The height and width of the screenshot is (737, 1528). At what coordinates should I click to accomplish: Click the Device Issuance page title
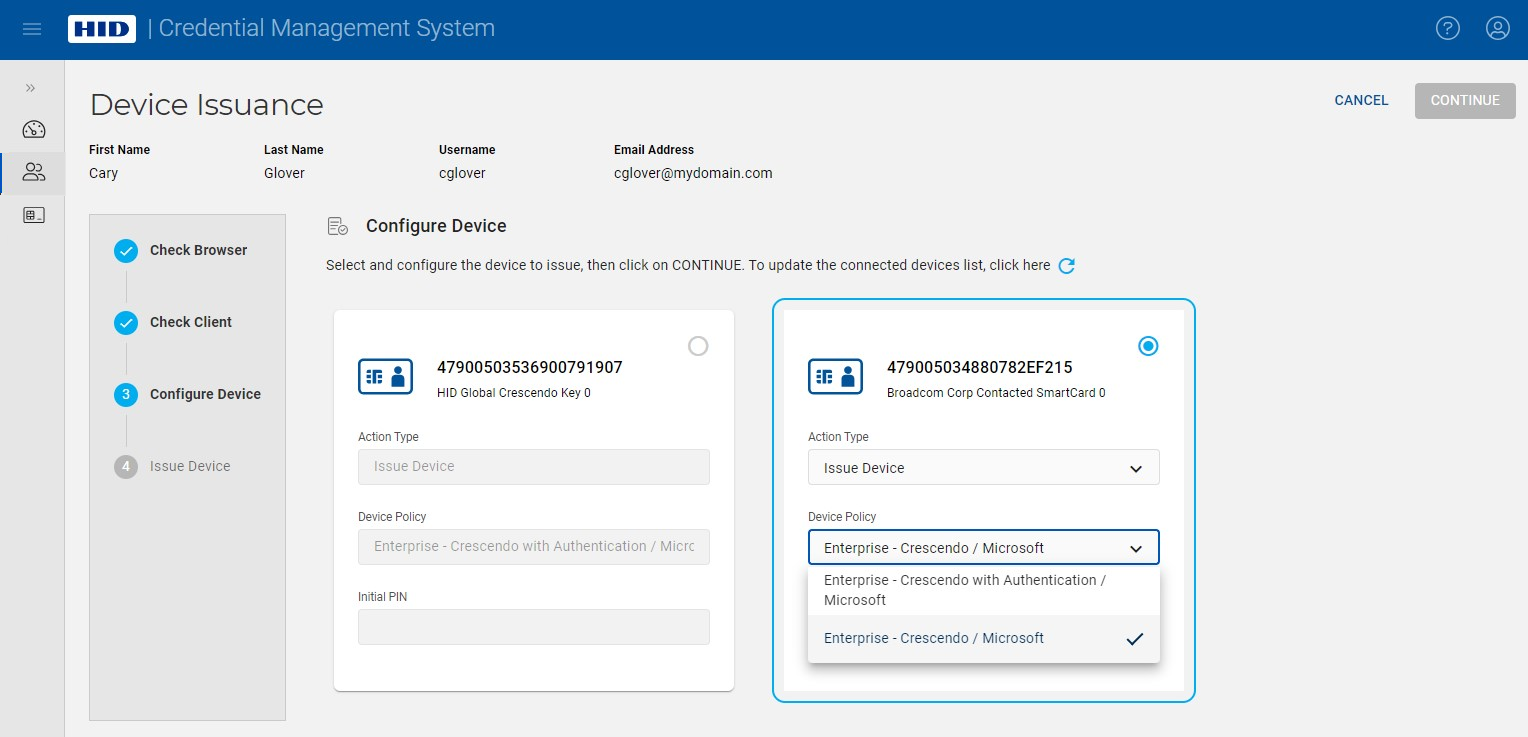[x=207, y=105]
